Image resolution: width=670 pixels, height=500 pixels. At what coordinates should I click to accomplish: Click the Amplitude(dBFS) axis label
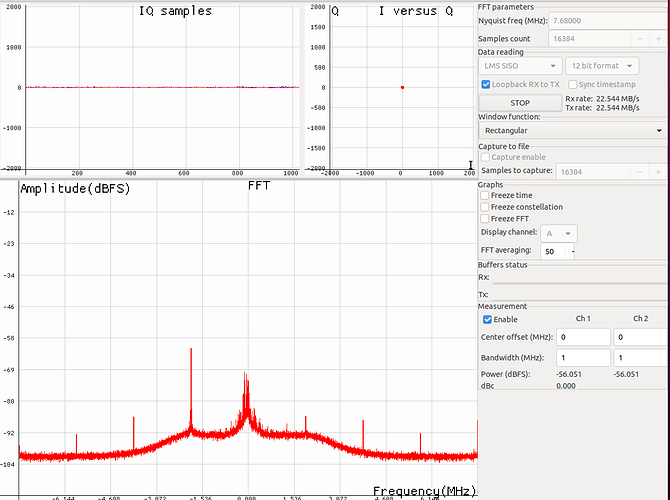click(x=75, y=189)
